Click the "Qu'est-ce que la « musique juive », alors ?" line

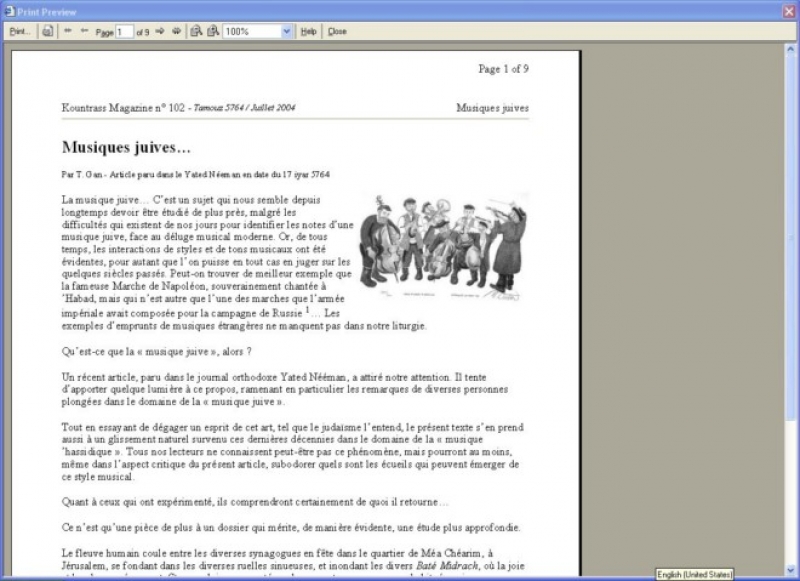pyautogui.click(x=157, y=351)
